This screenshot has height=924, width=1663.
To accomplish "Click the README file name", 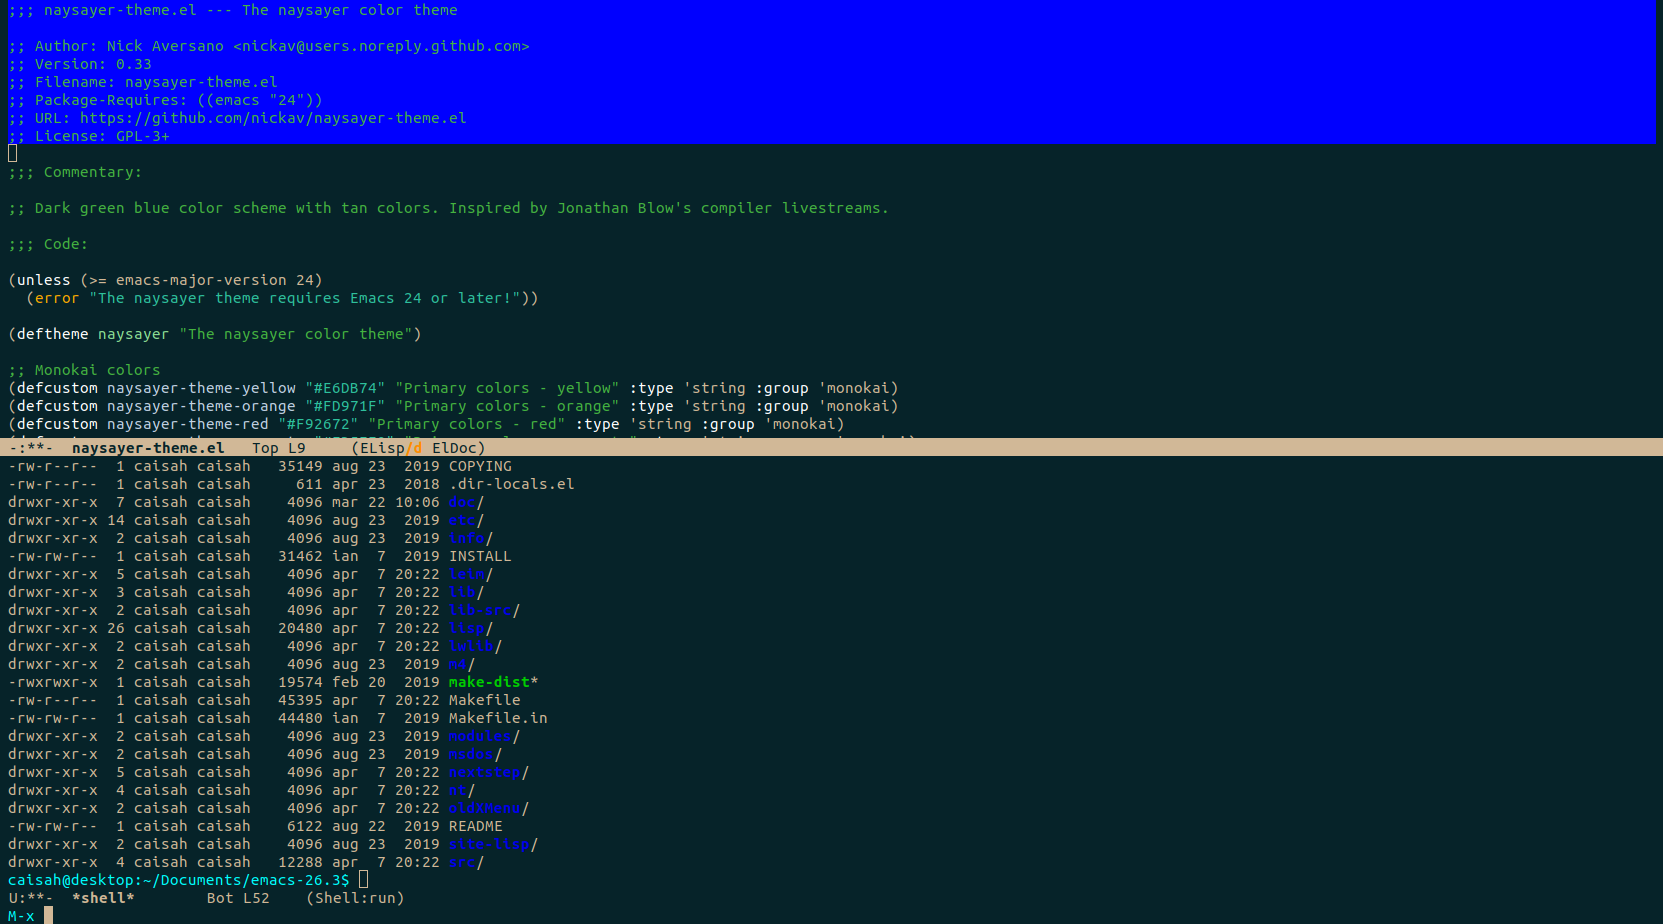I will [x=476, y=826].
